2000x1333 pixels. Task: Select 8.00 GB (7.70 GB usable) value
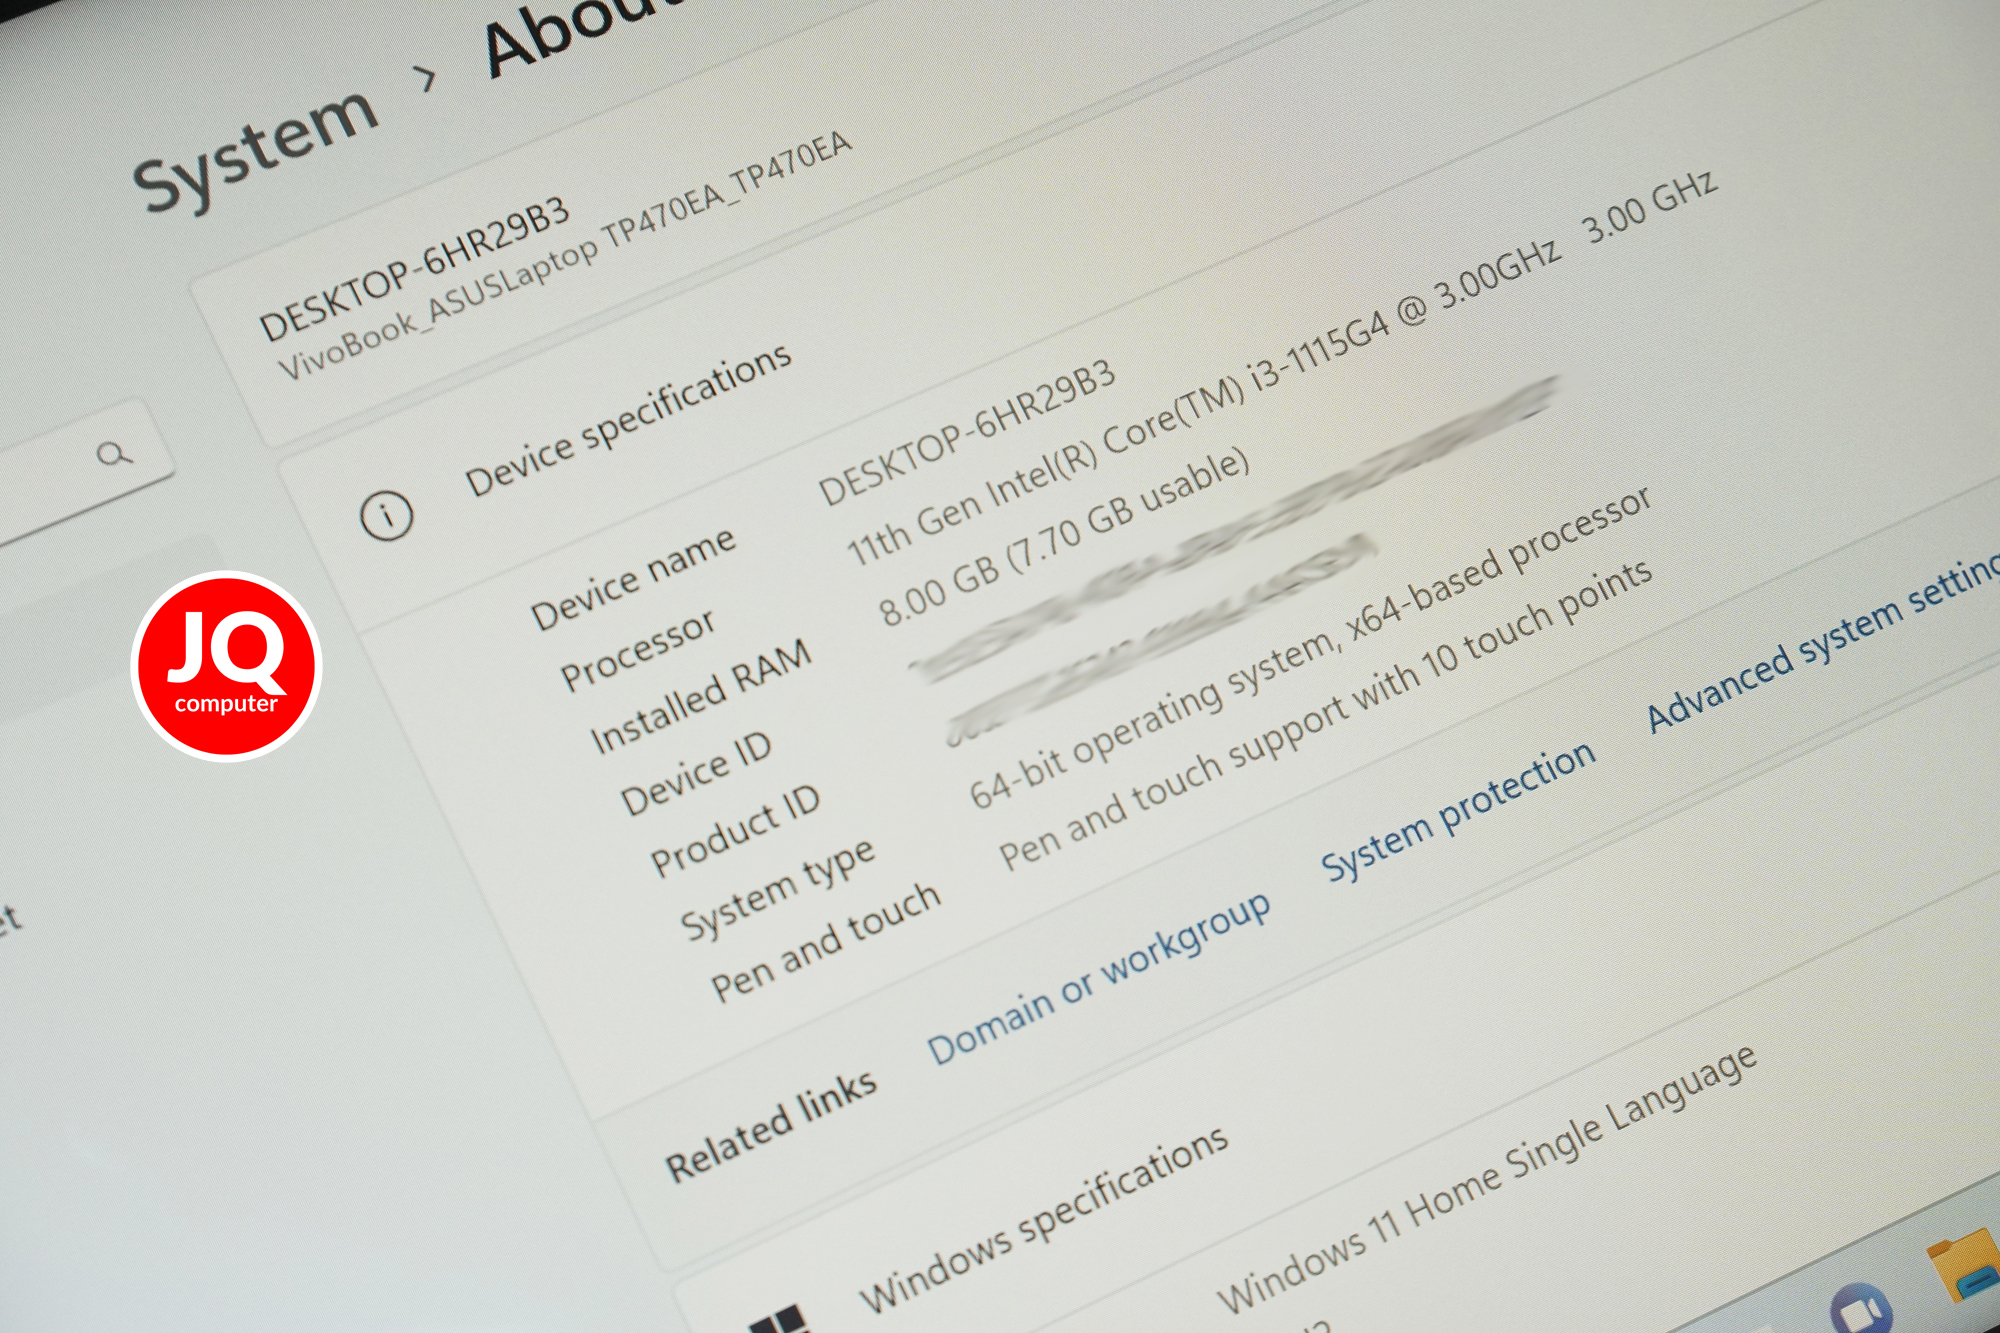(1064, 535)
